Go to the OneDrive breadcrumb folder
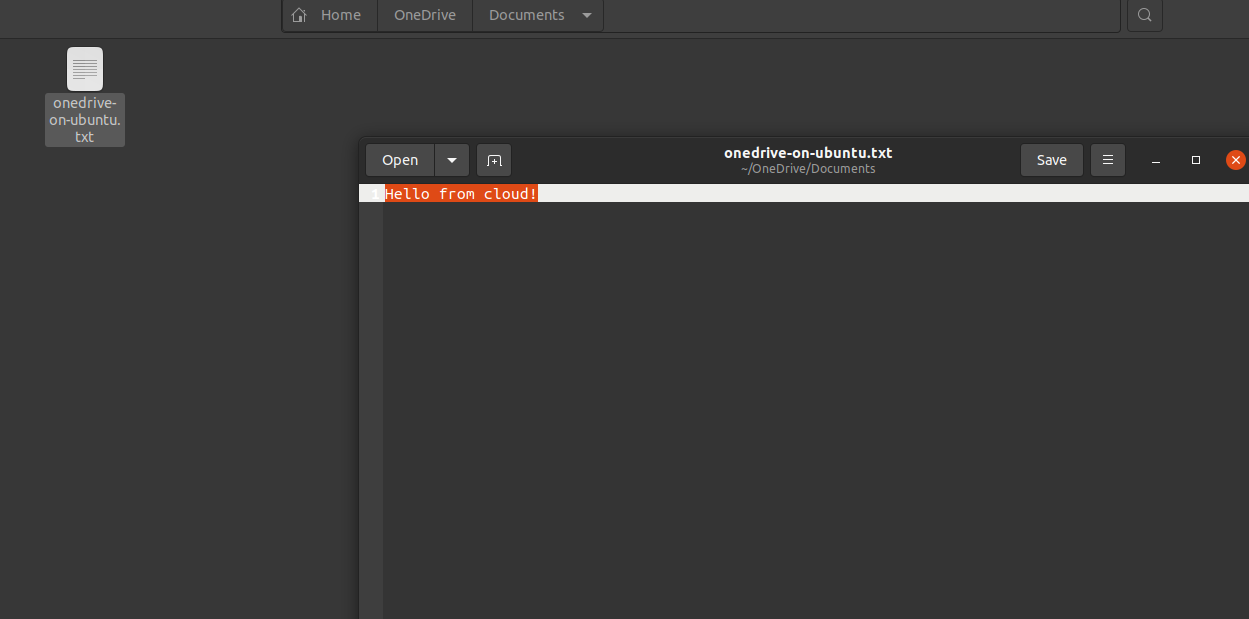 click(425, 15)
